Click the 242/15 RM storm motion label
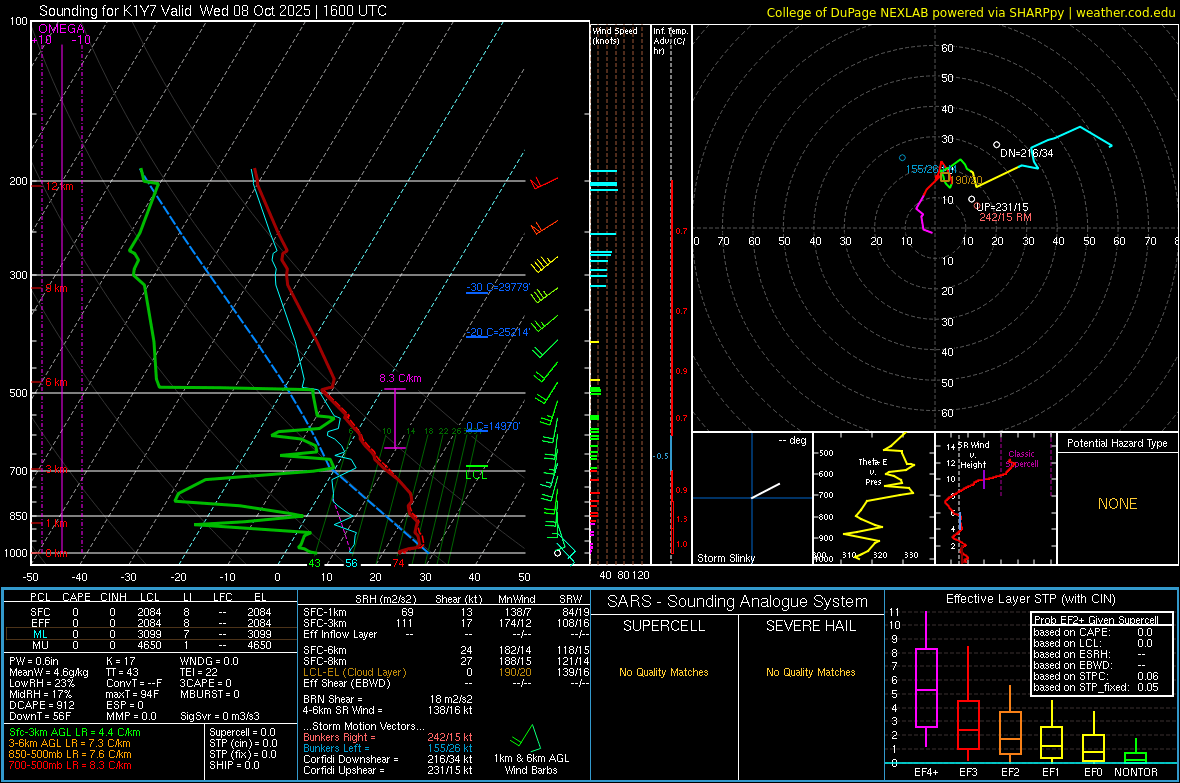1180x783 pixels. pos(1005,218)
